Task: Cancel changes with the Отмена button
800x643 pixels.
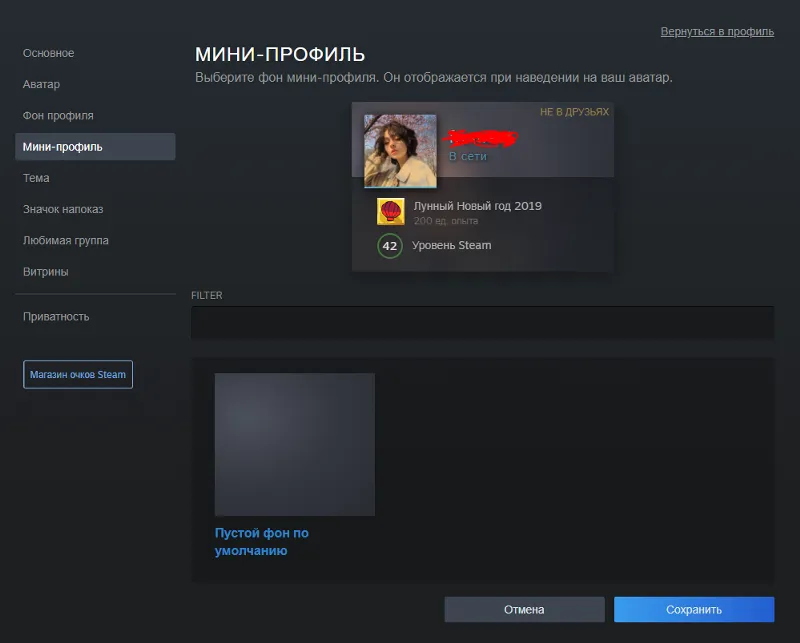Action: 524,609
